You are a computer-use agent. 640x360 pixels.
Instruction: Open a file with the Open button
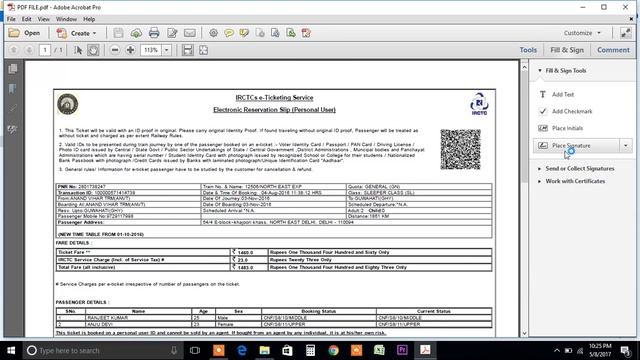coord(24,33)
